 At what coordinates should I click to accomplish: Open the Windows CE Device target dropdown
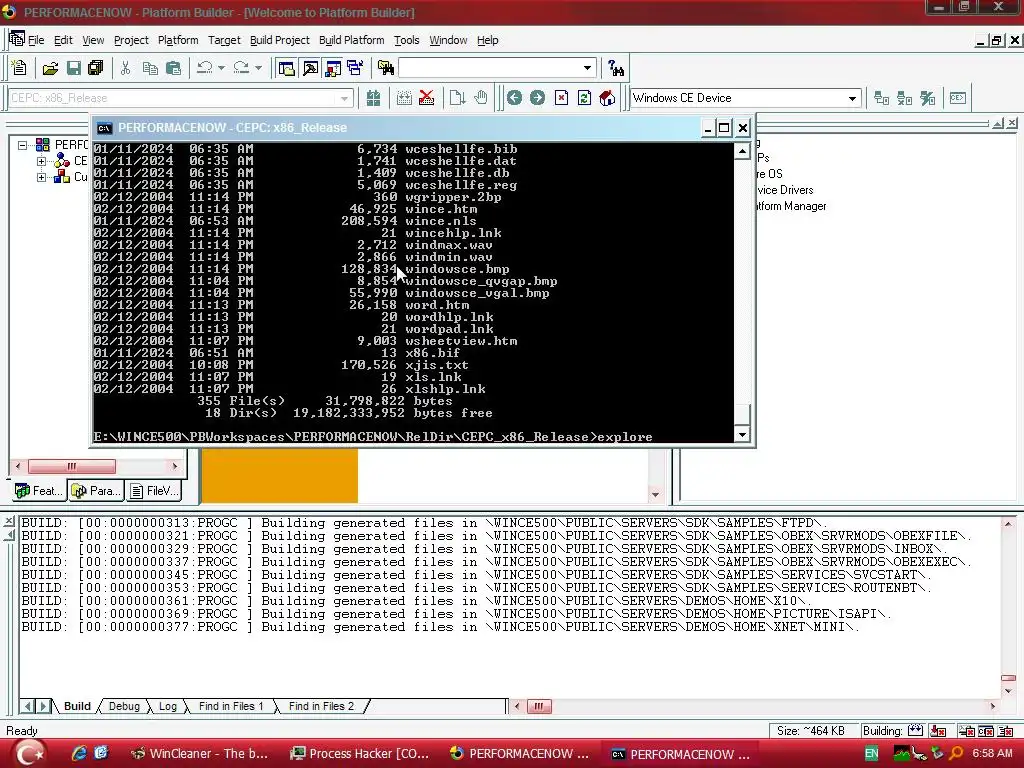852,99
